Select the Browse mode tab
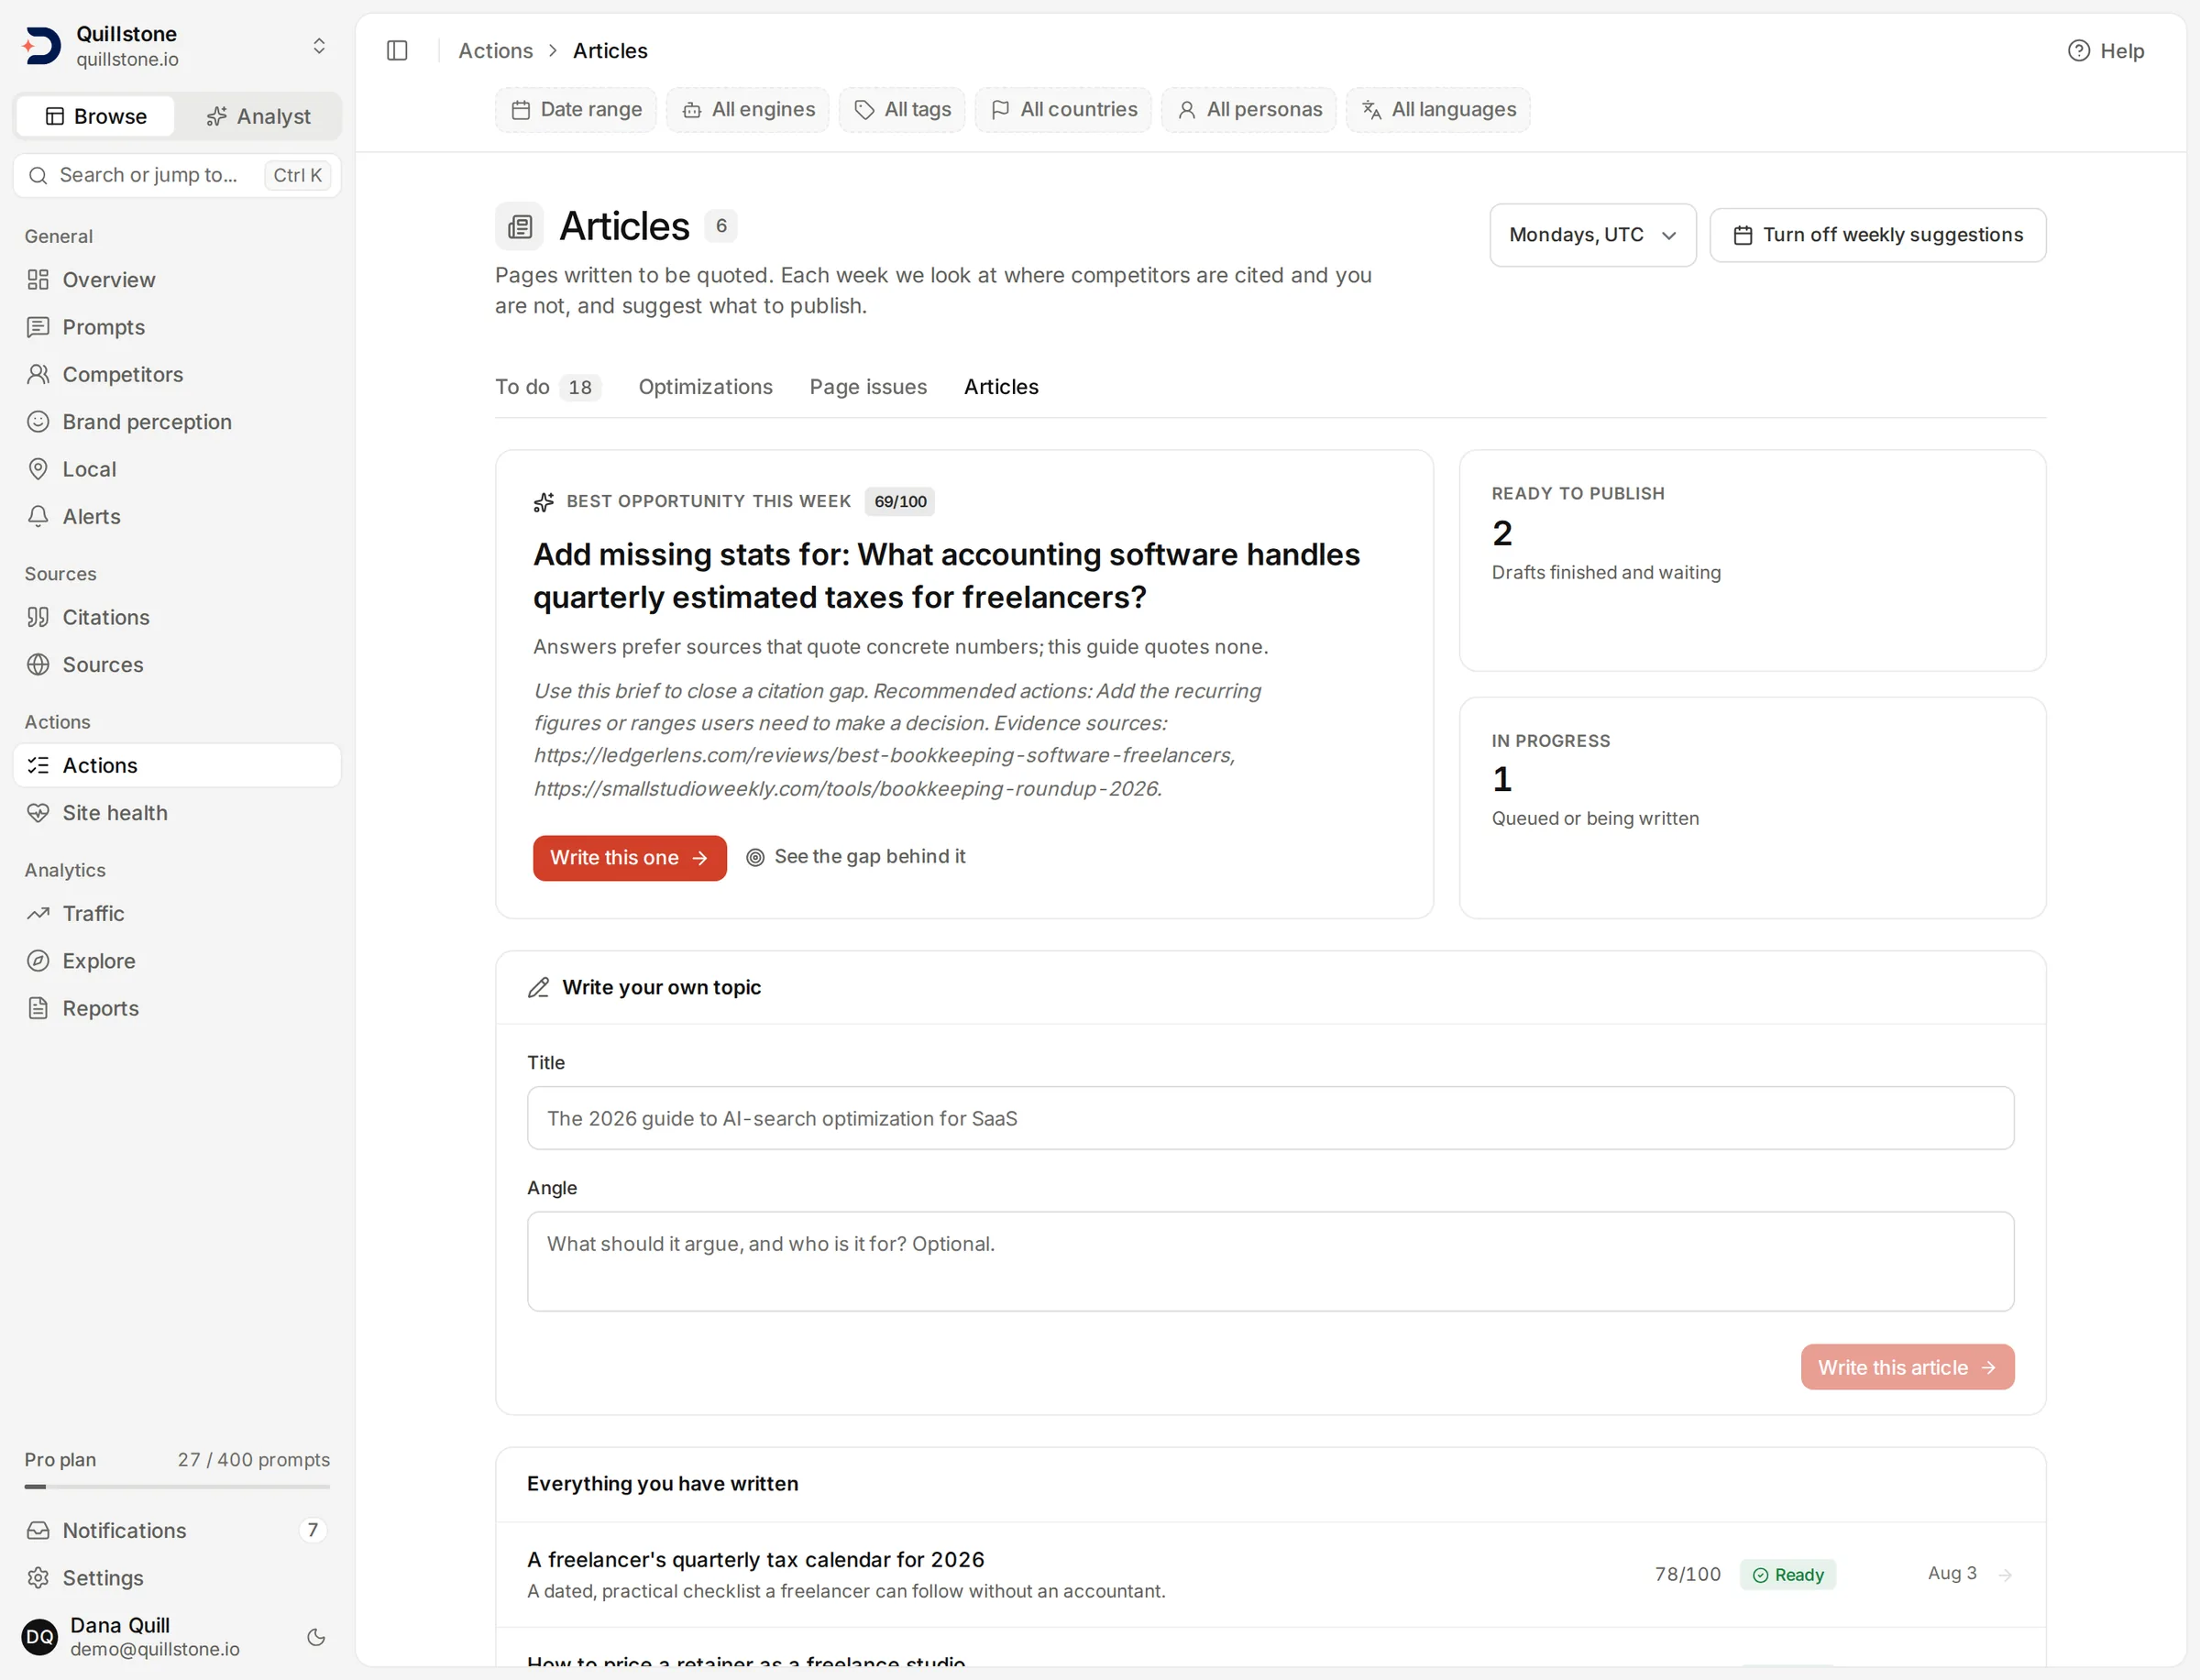The height and width of the screenshot is (1680, 2200). click(x=96, y=117)
